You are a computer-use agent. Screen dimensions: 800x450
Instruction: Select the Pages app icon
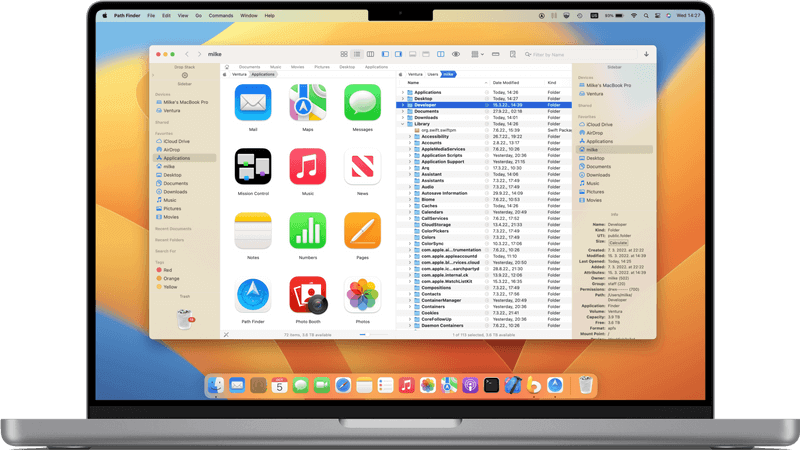point(362,231)
